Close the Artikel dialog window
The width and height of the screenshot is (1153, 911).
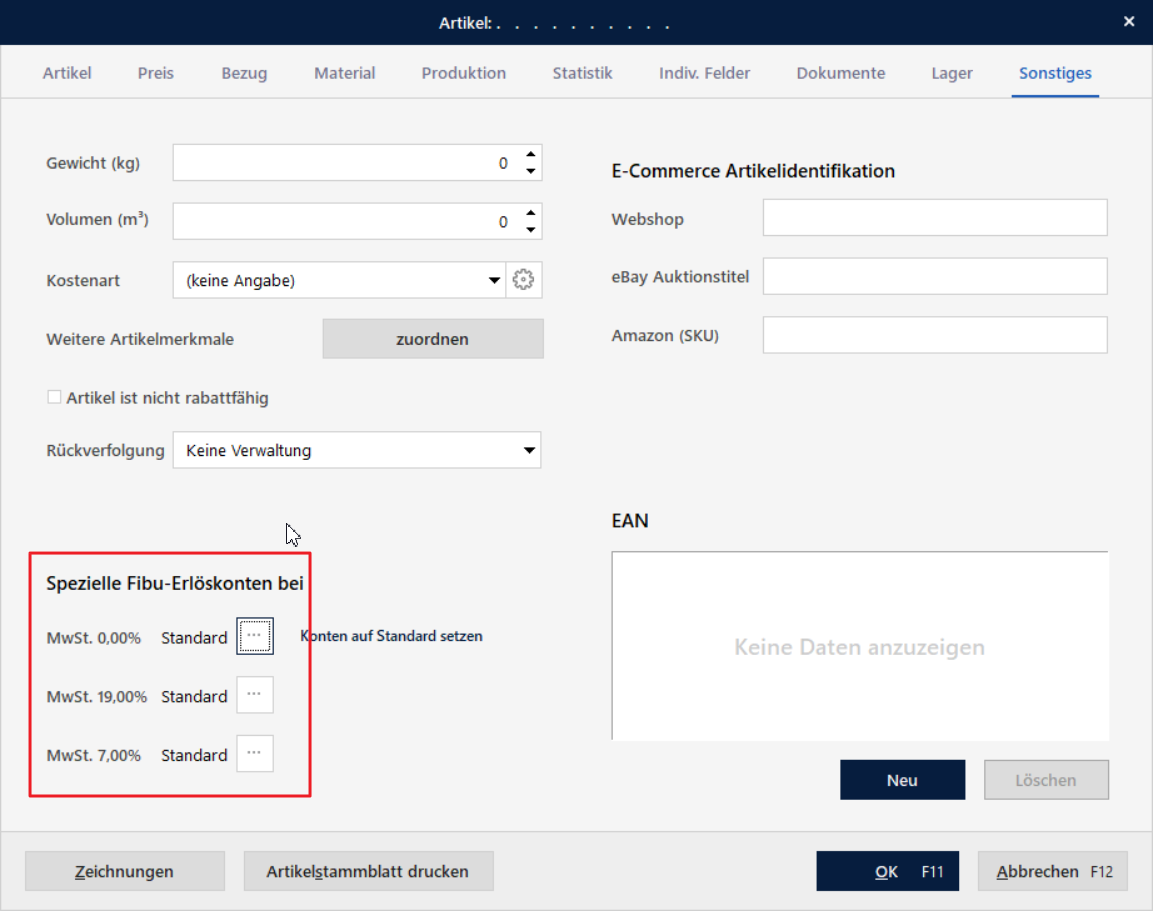click(1129, 22)
